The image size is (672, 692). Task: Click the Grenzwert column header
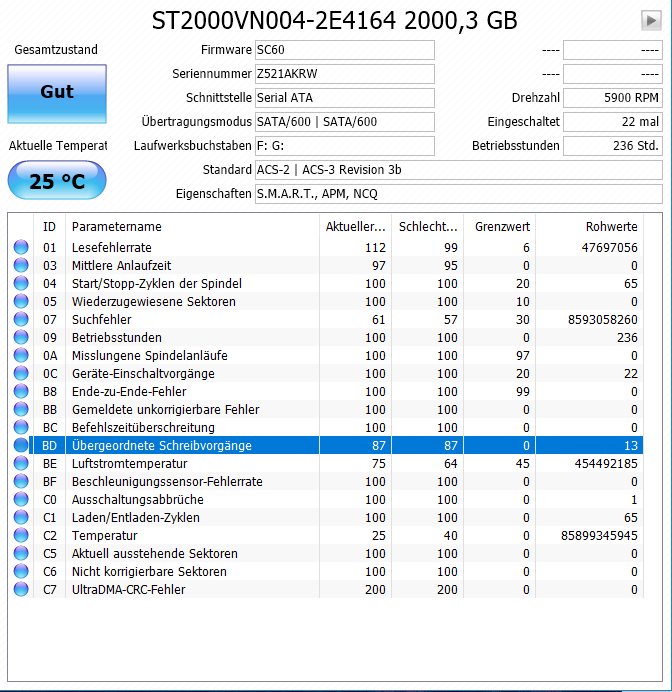[500, 227]
